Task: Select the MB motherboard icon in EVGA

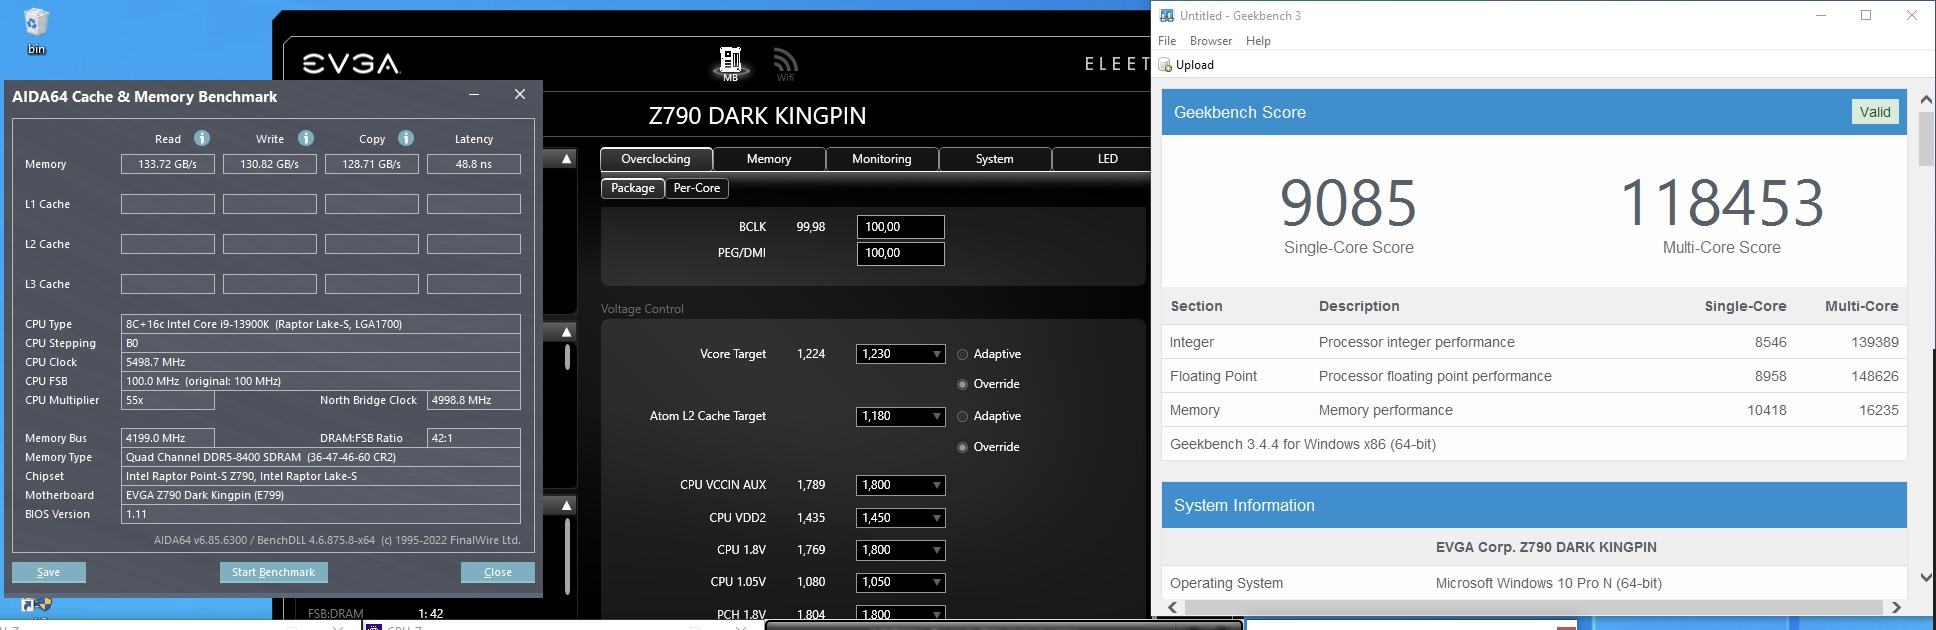Action: point(730,63)
